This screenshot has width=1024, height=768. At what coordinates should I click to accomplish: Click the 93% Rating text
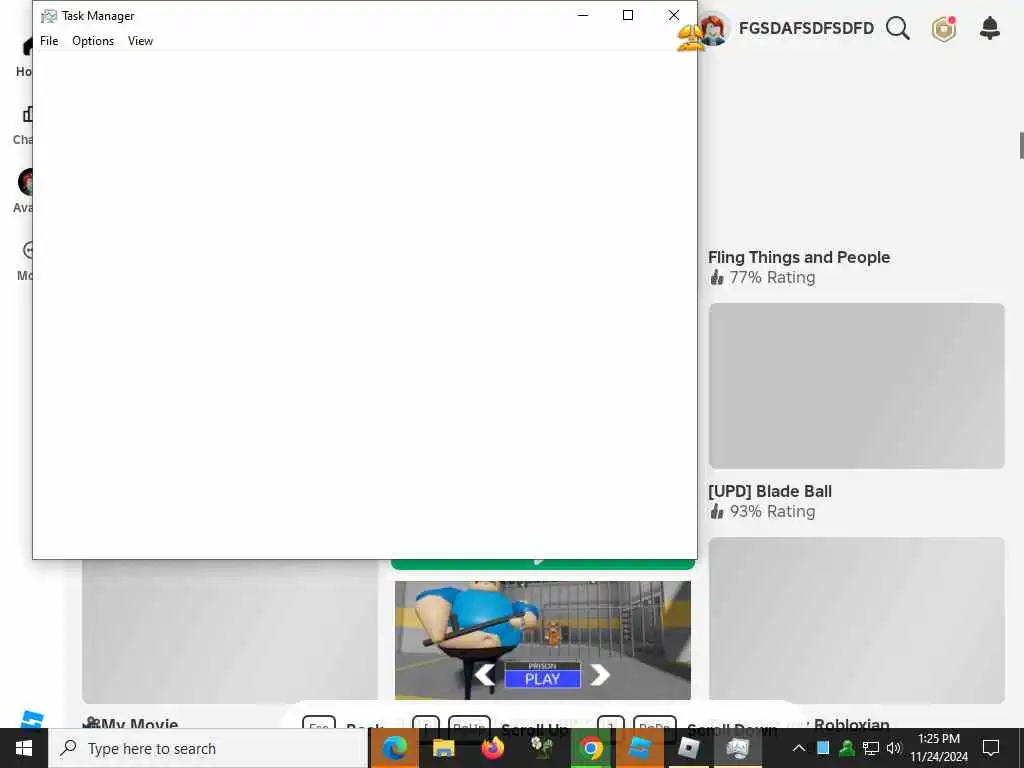pos(772,511)
